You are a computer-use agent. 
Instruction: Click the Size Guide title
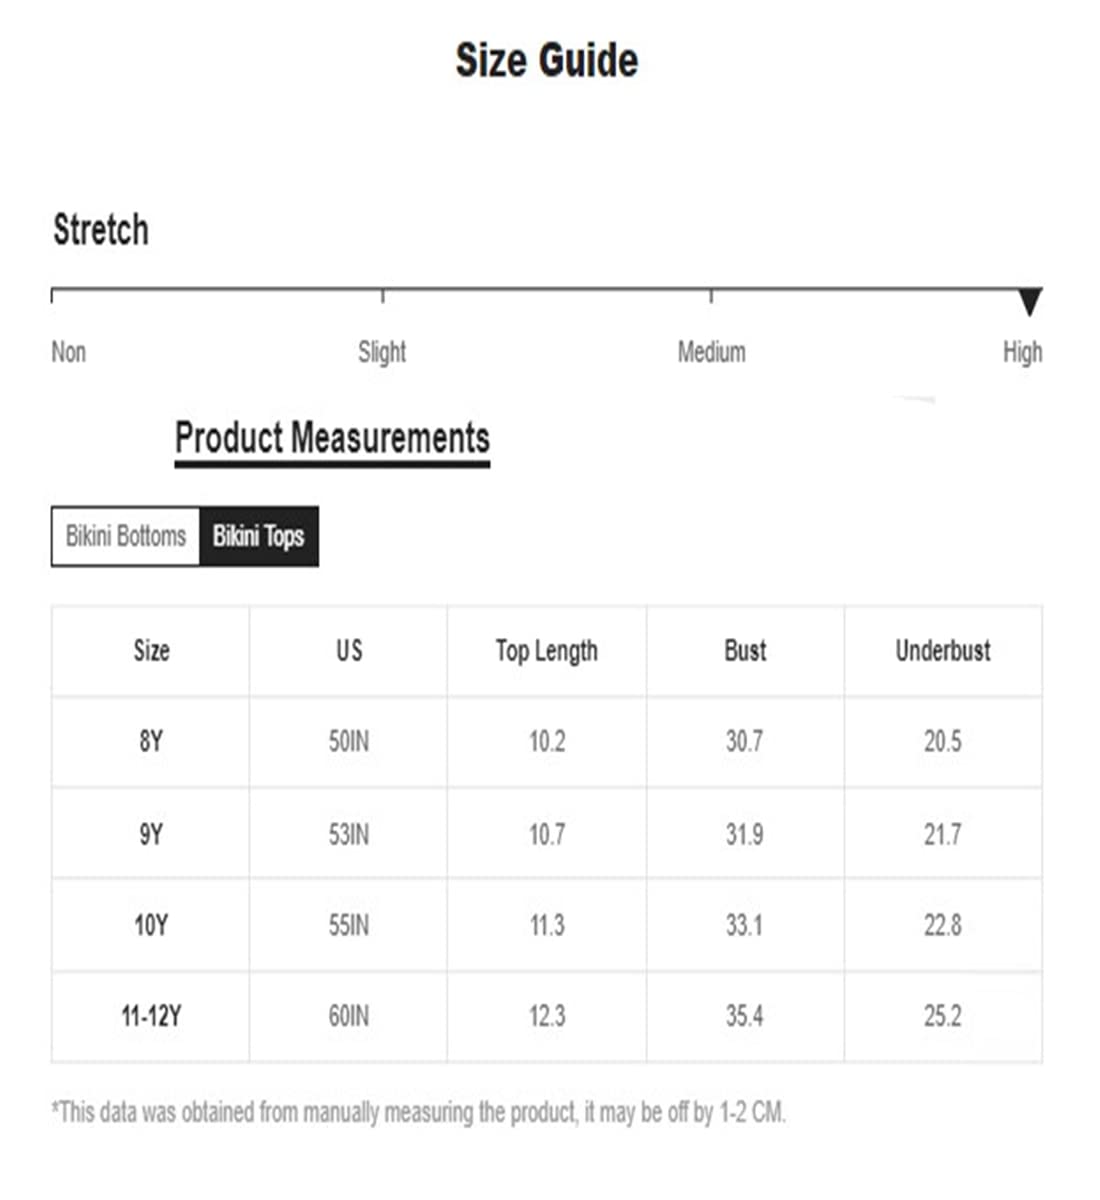tap(547, 60)
